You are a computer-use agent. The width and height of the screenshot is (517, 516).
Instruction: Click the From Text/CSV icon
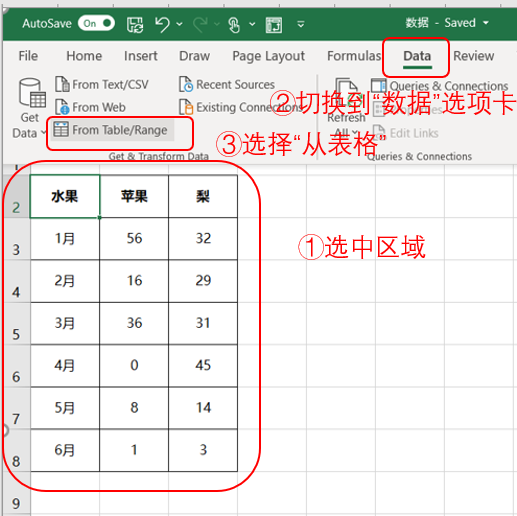(x=62, y=84)
